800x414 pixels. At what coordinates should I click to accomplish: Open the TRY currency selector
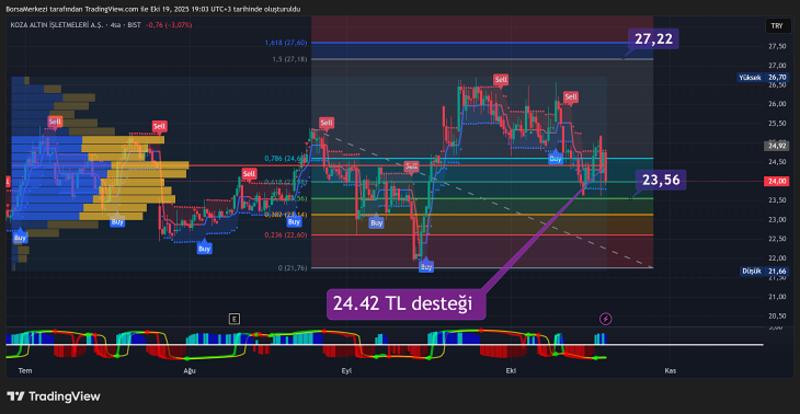(x=775, y=26)
